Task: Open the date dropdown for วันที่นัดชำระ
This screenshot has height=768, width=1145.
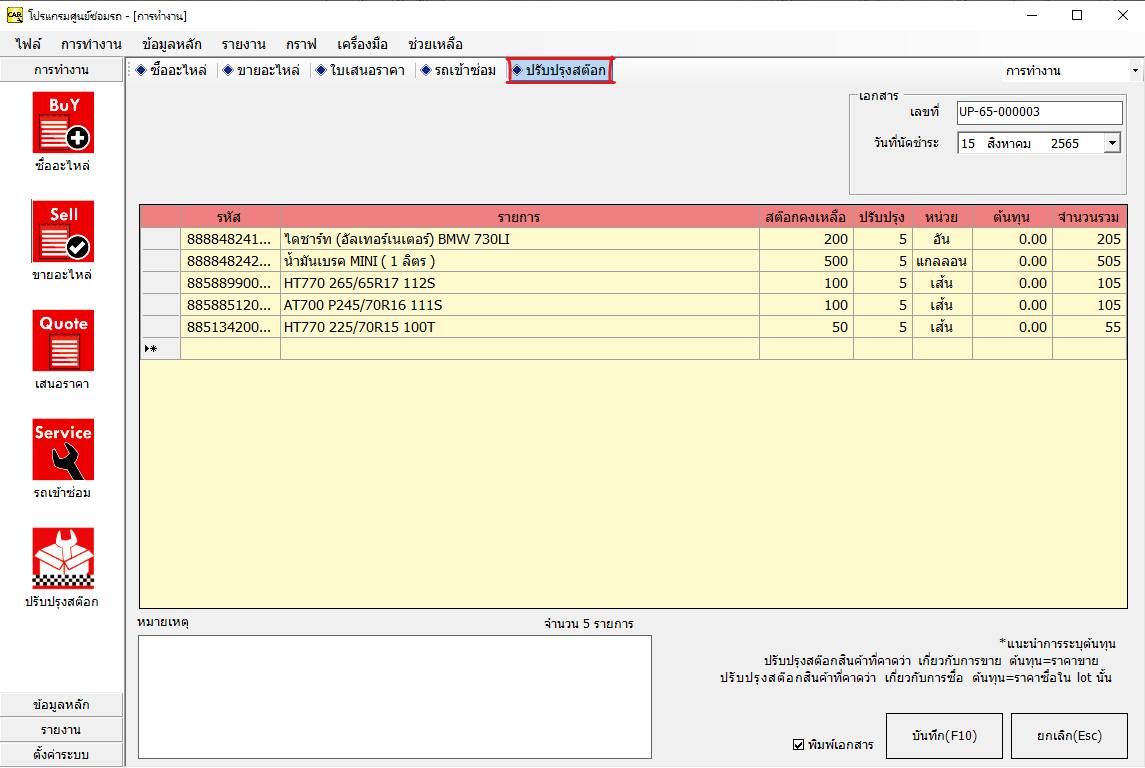Action: tap(1111, 143)
